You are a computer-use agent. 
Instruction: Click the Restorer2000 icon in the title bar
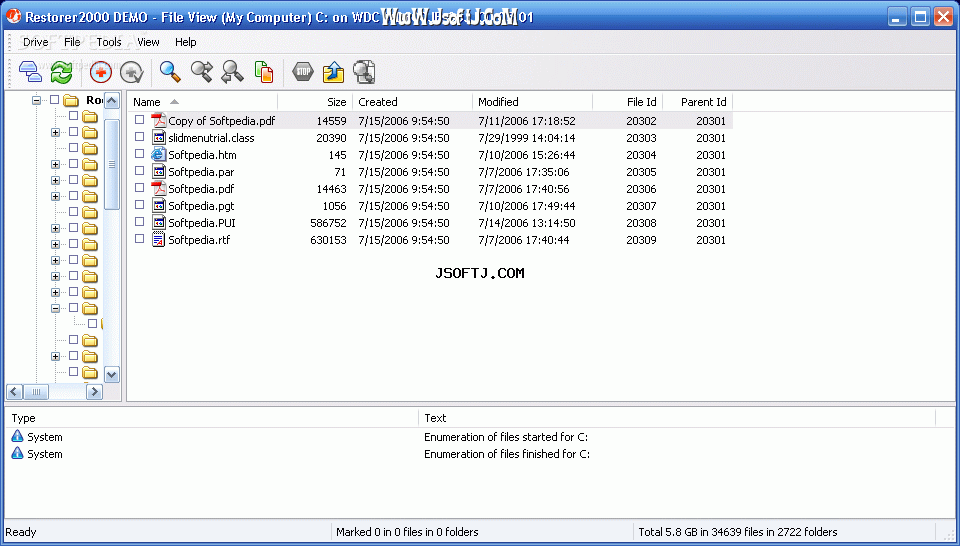tap(15, 16)
